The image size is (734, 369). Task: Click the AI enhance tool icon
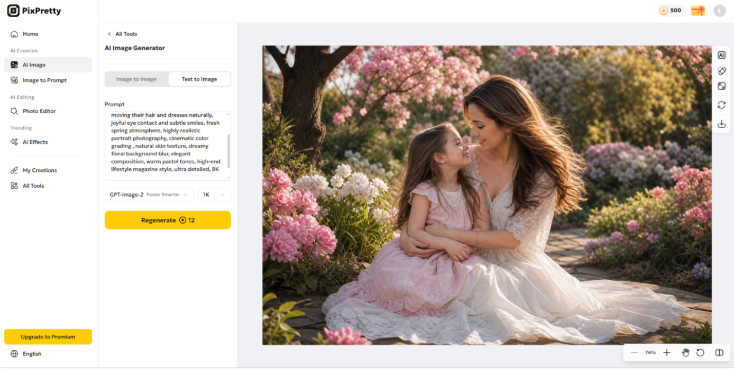pos(721,55)
